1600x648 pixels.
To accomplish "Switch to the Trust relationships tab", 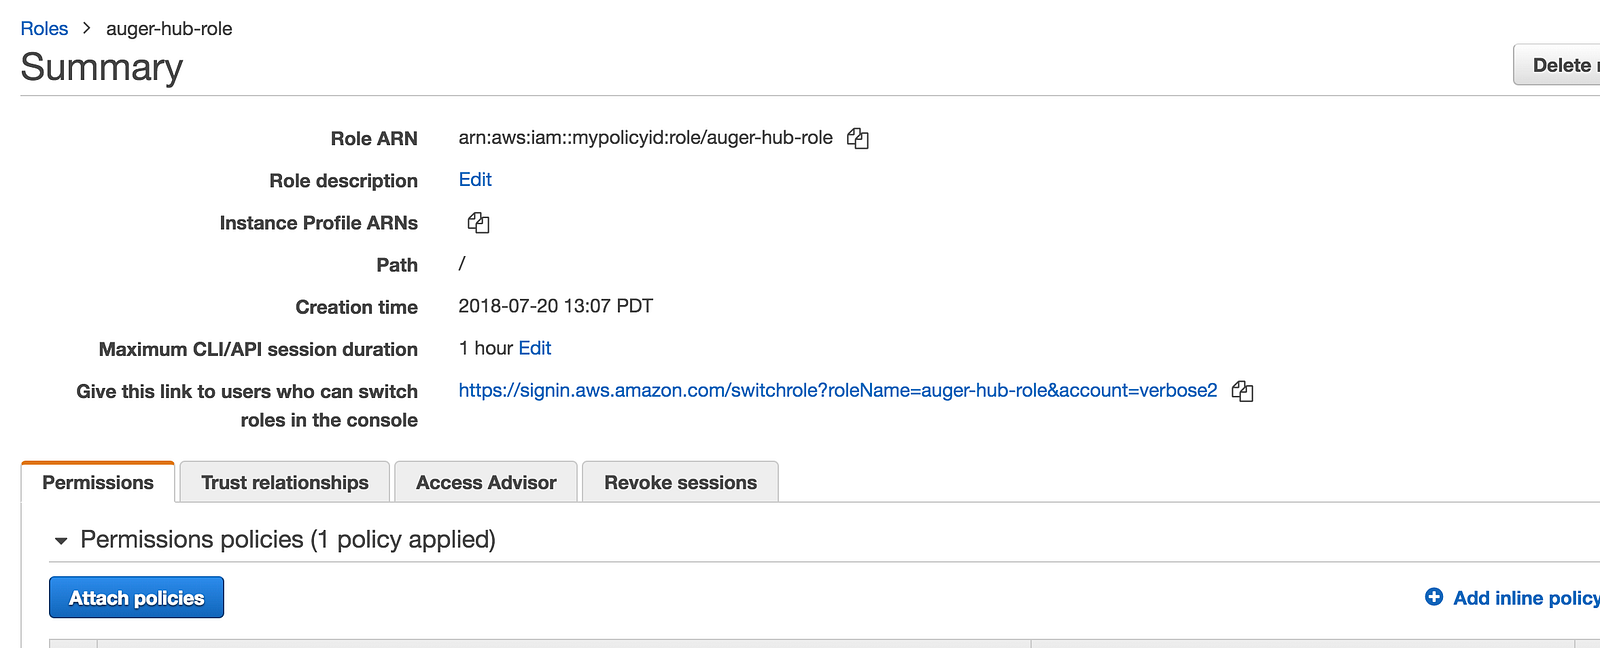I will [x=285, y=483].
